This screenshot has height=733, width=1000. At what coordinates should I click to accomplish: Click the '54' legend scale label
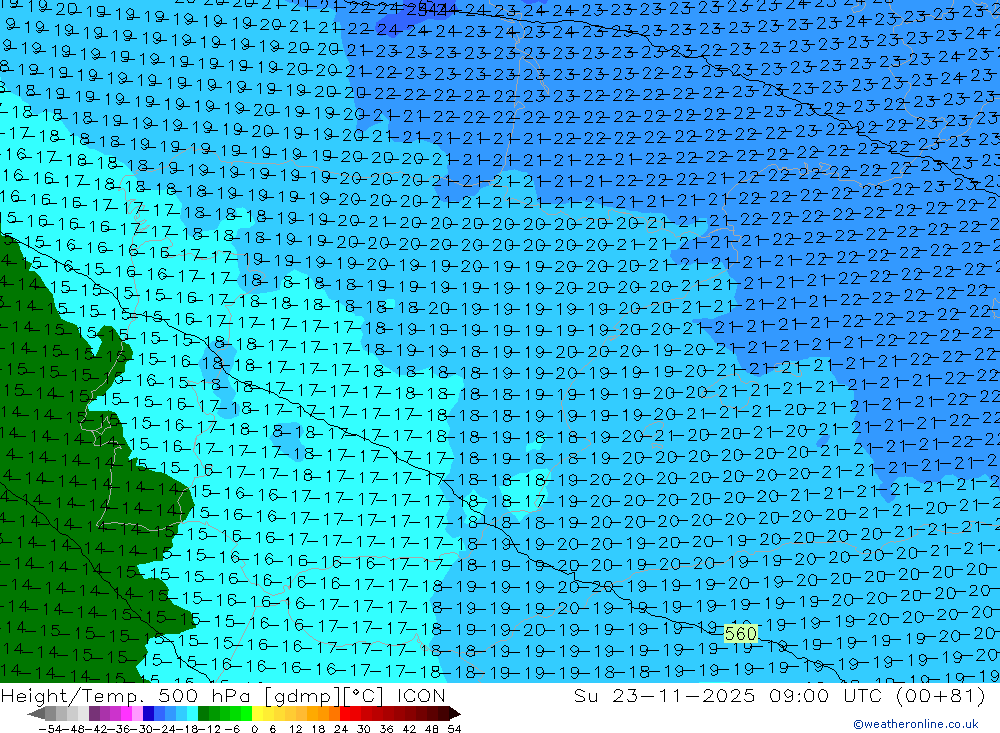coord(455,729)
